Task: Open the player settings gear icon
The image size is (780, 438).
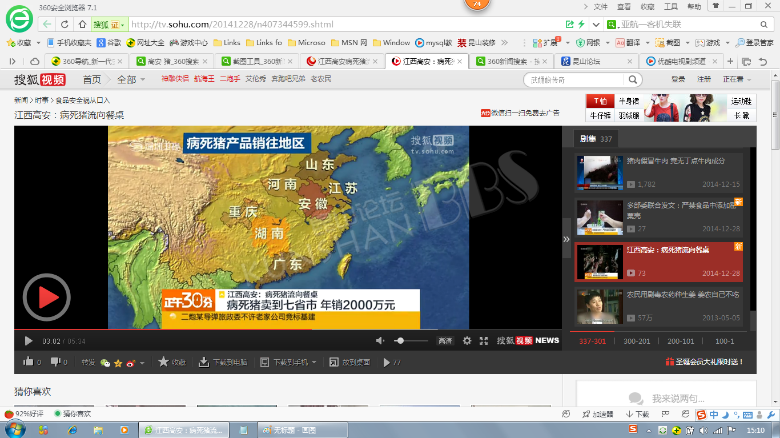Action: [466, 341]
